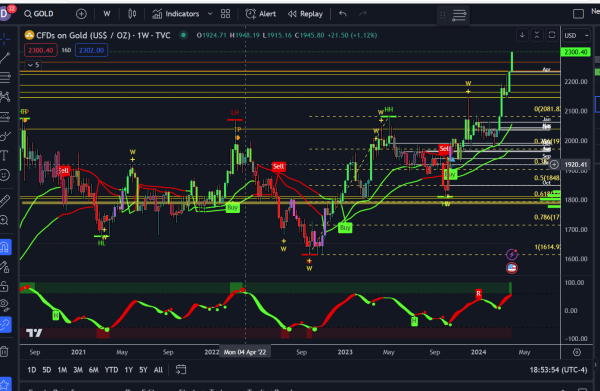This screenshot has width=600, height=391.
Task: Toggle lock all drawing tools
Action: 4,286
